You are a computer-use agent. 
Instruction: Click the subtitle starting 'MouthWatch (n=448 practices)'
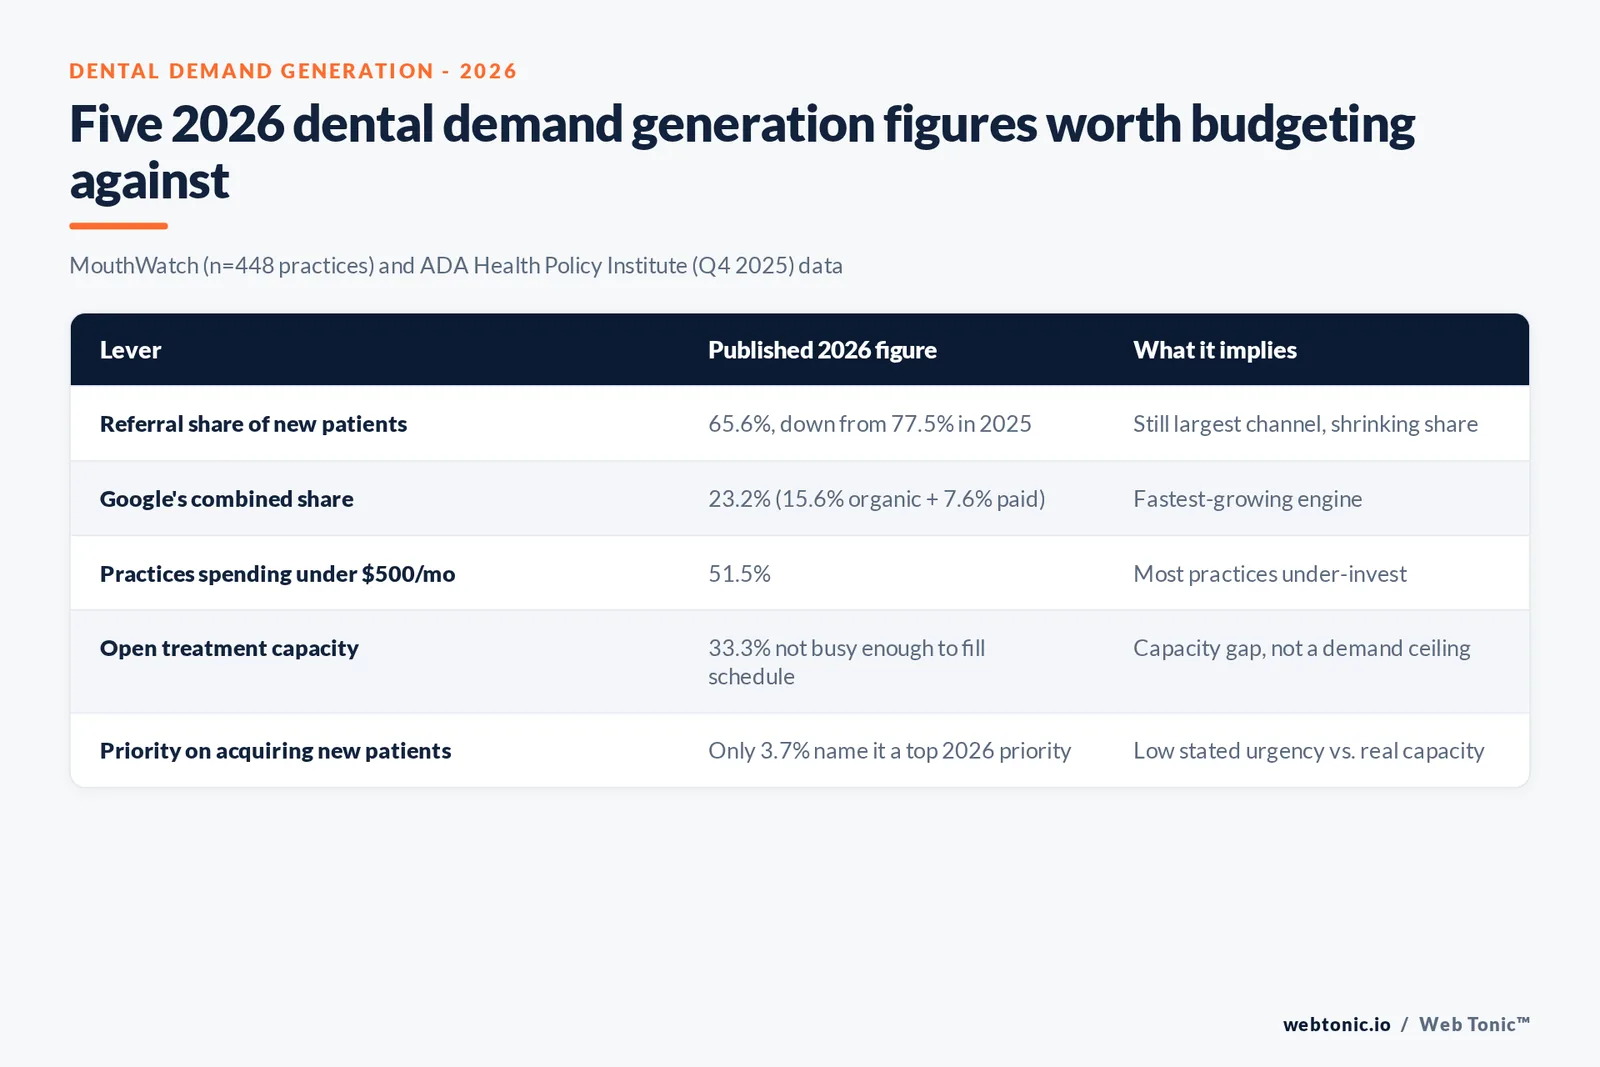[456, 266]
